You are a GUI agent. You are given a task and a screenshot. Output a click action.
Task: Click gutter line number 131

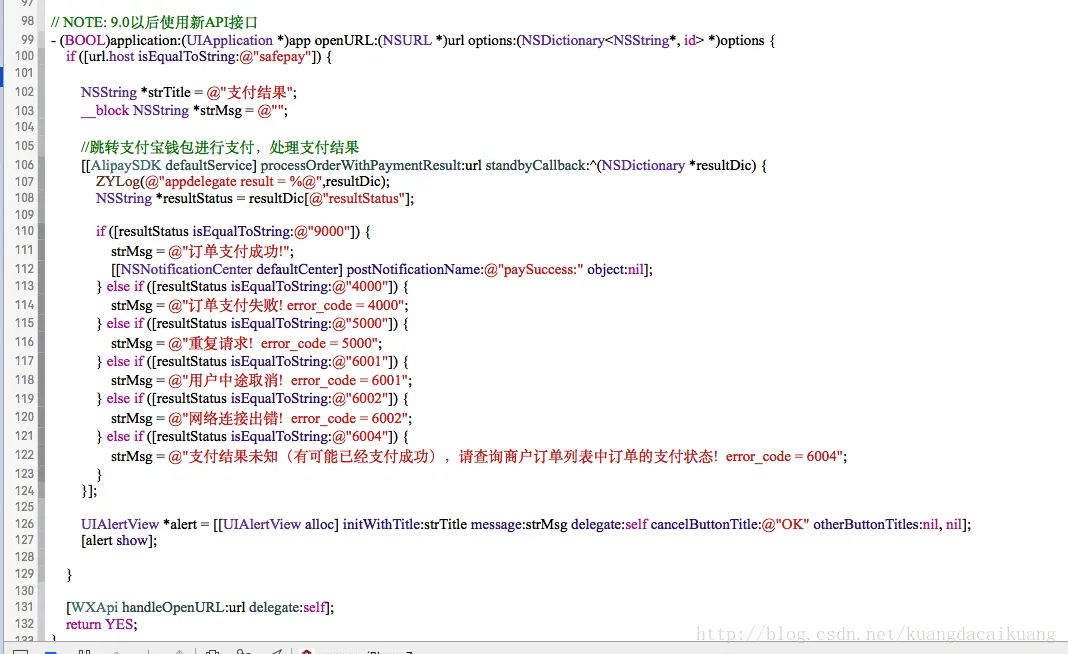24,606
